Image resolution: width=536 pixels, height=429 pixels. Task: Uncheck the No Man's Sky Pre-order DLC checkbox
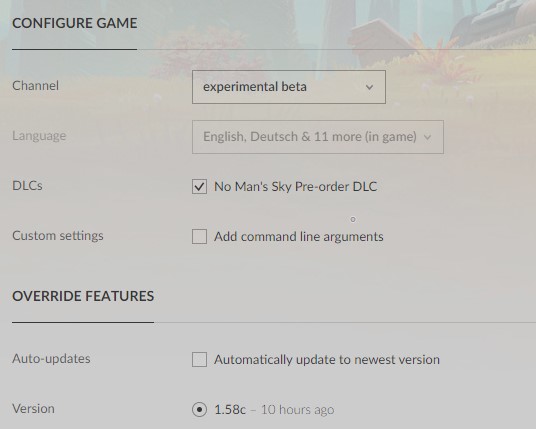pos(199,187)
